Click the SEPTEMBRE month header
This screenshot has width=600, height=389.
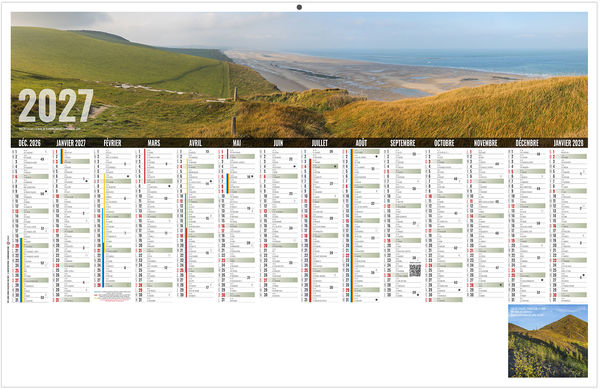point(403,143)
